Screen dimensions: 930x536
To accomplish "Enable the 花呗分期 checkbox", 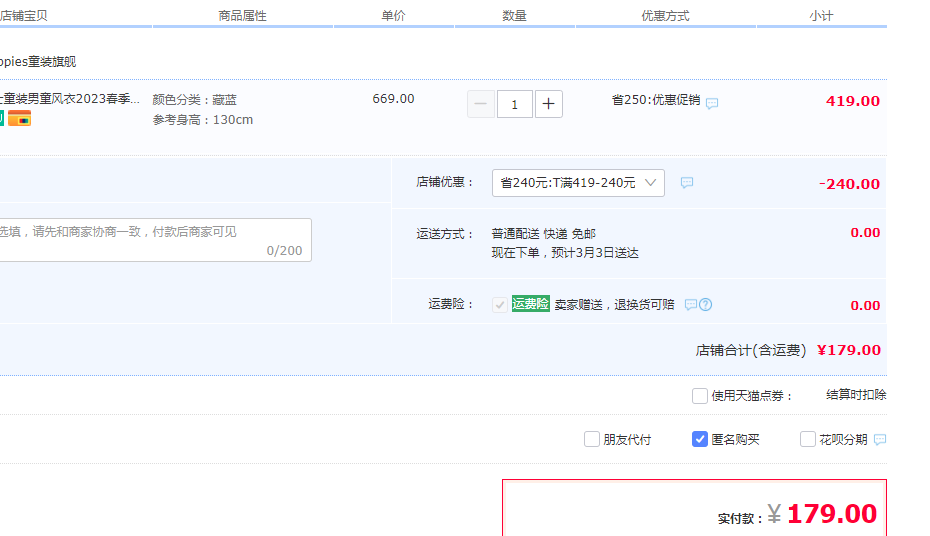I will 808,439.
